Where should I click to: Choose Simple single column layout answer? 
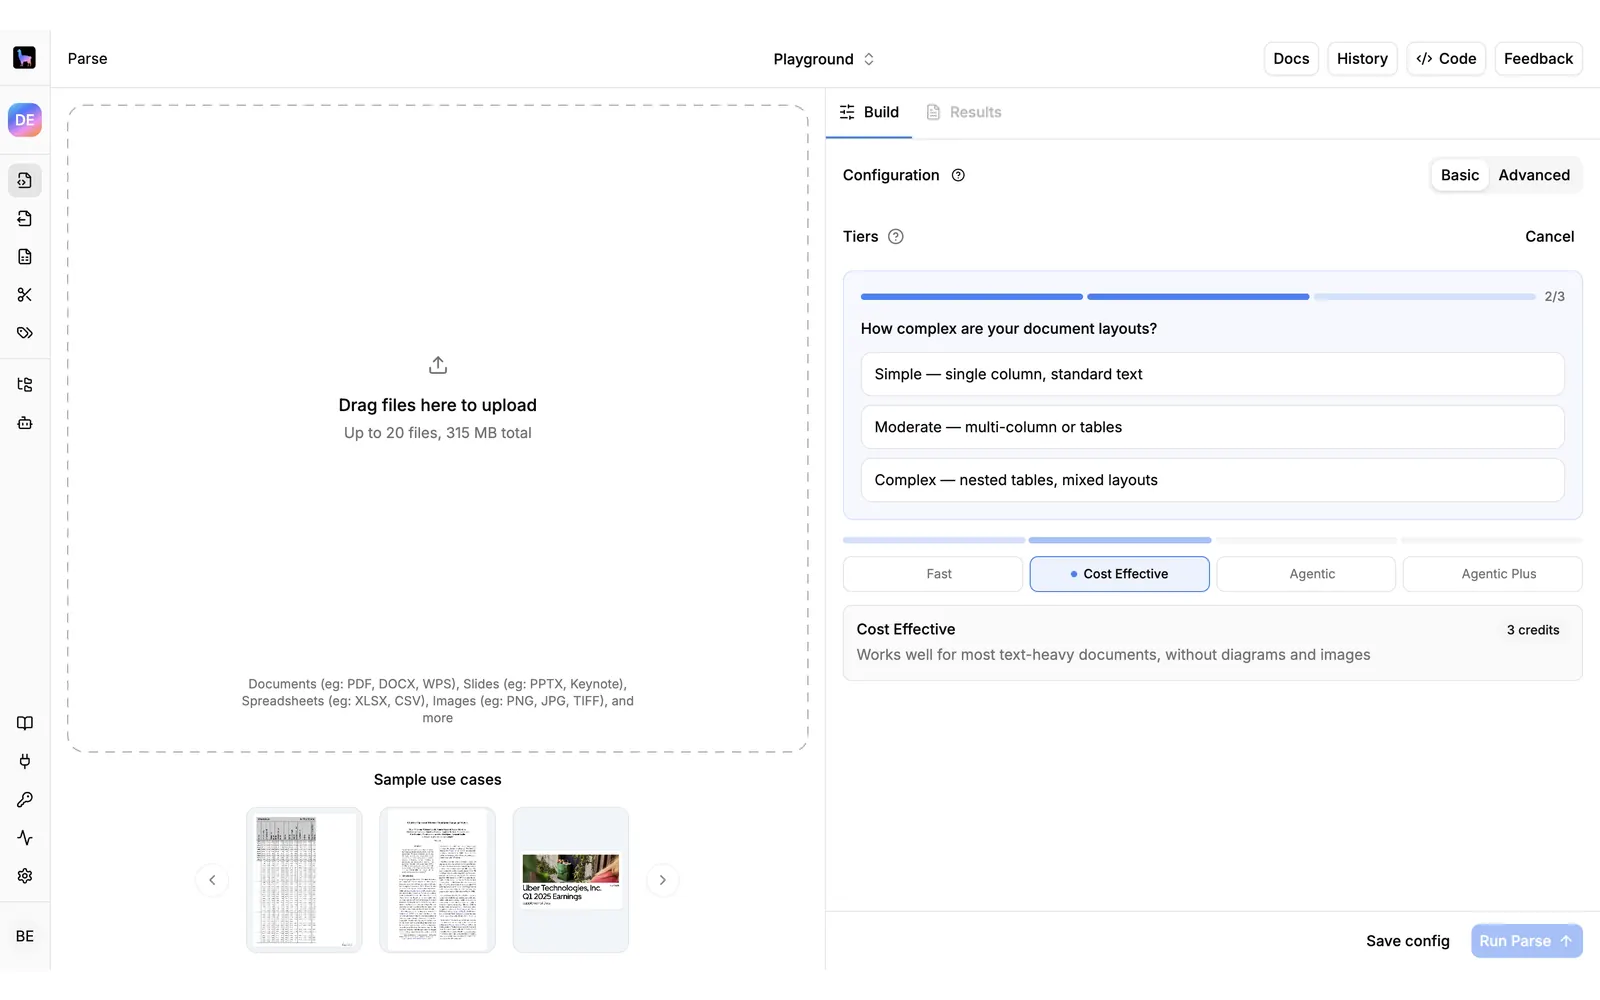(1212, 374)
